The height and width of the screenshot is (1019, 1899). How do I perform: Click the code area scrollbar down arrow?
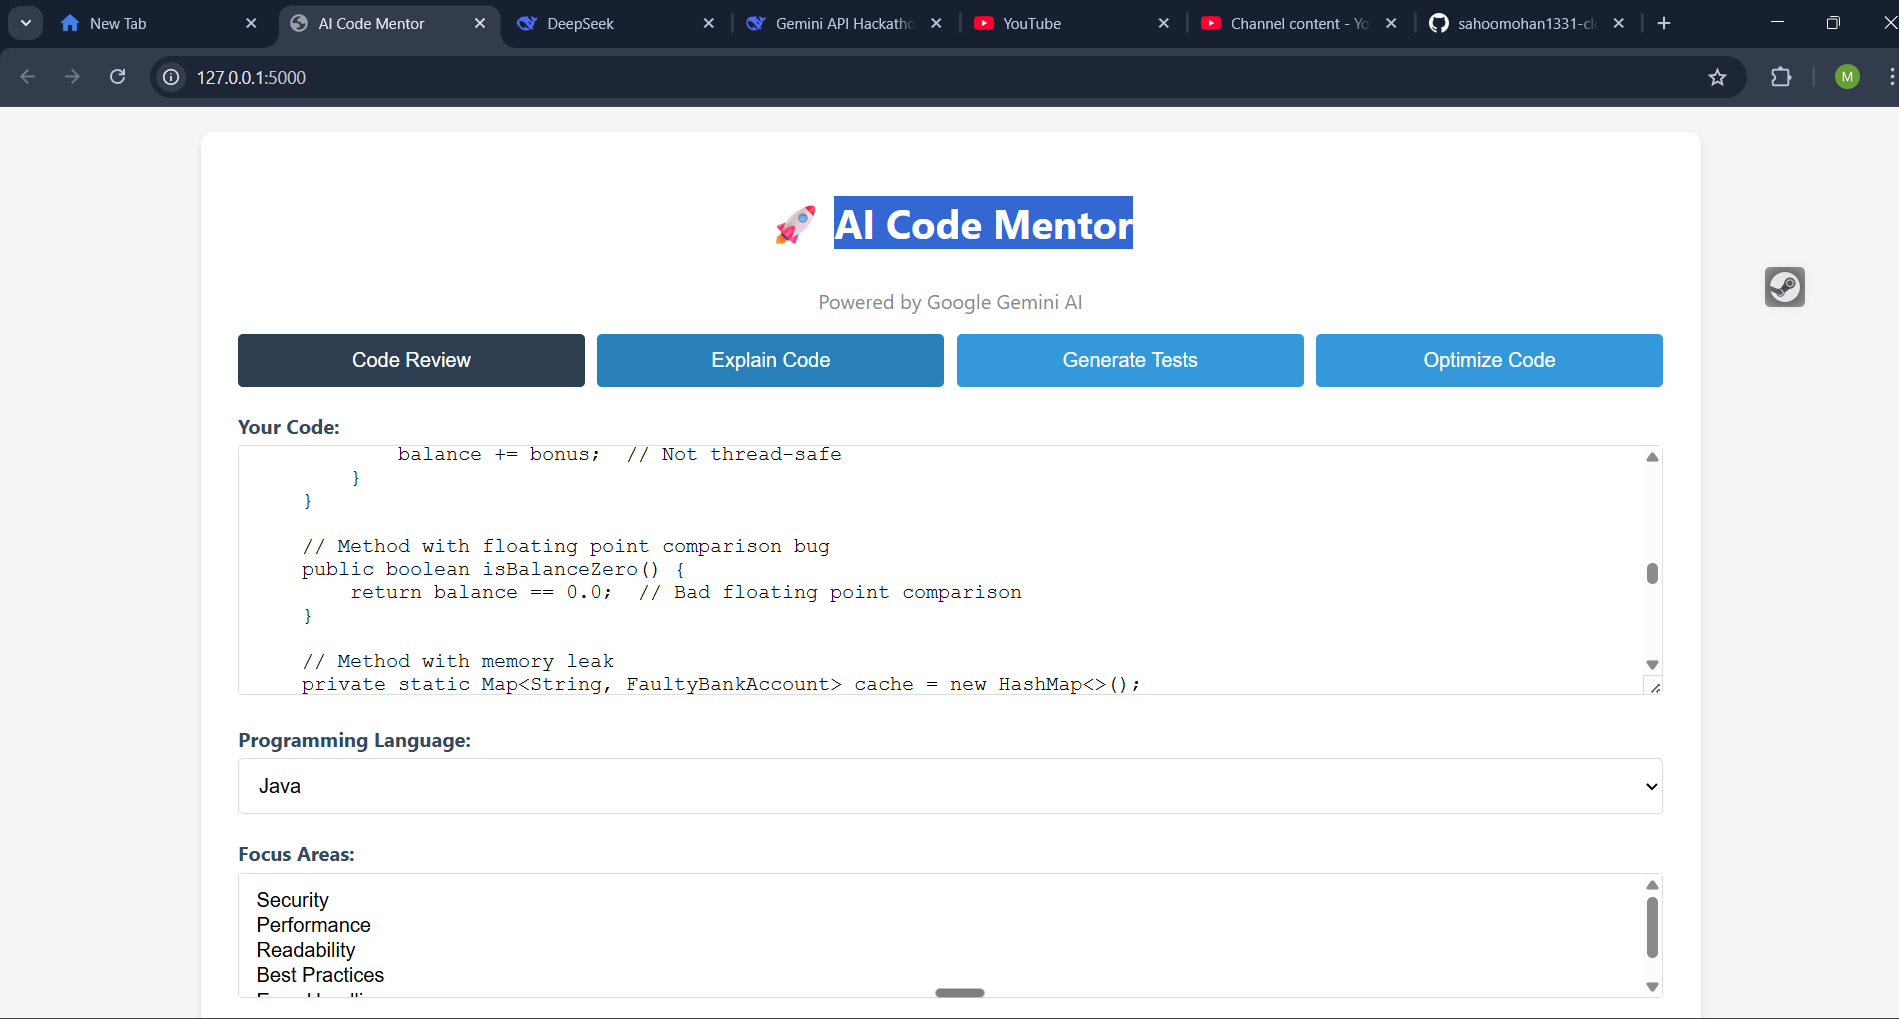1652,665
